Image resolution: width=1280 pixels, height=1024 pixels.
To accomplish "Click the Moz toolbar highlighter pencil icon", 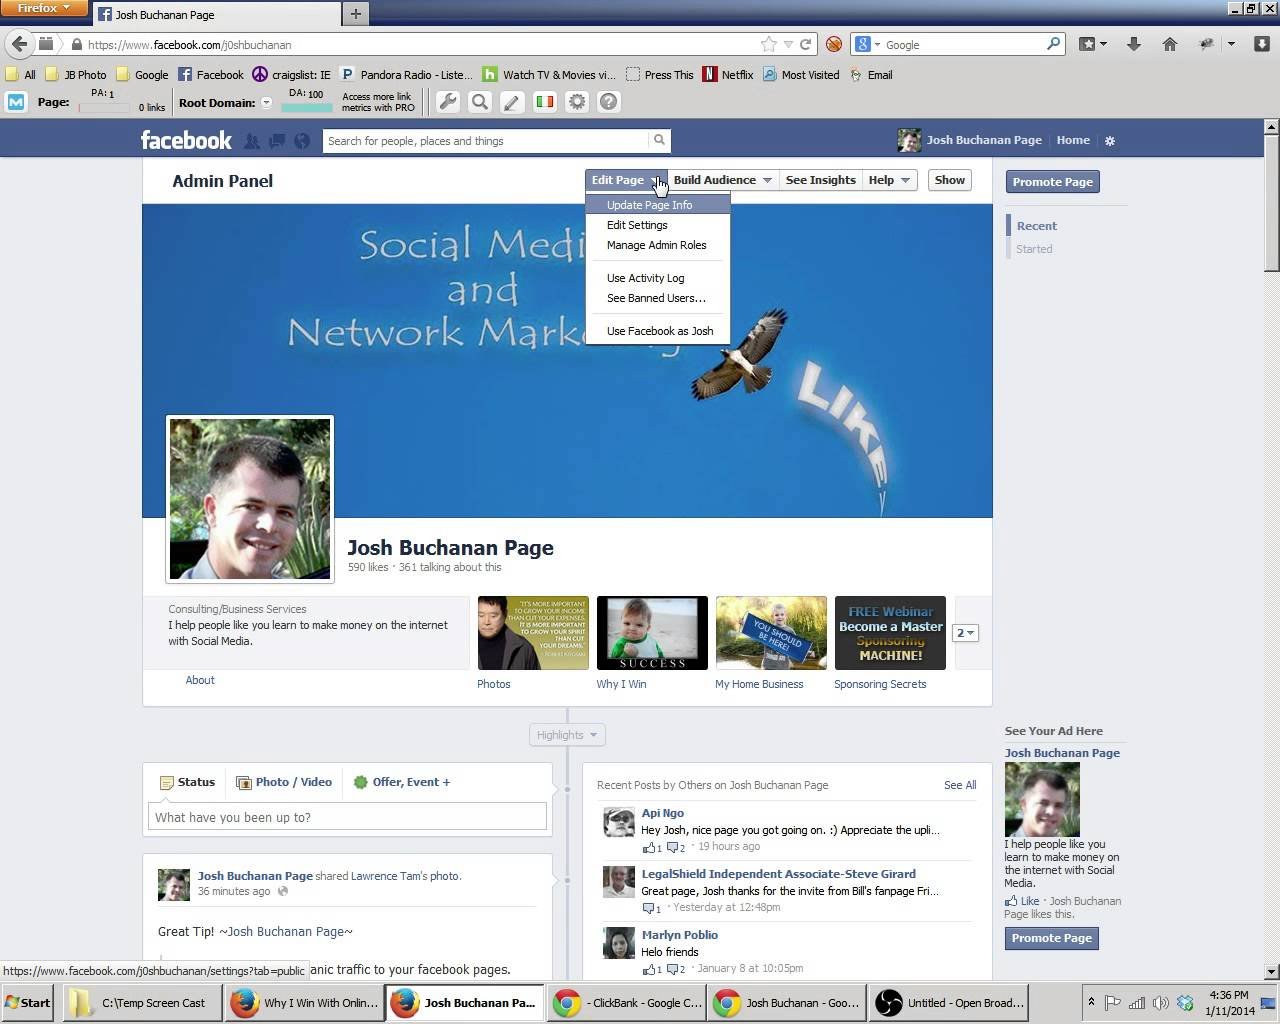I will click(512, 102).
